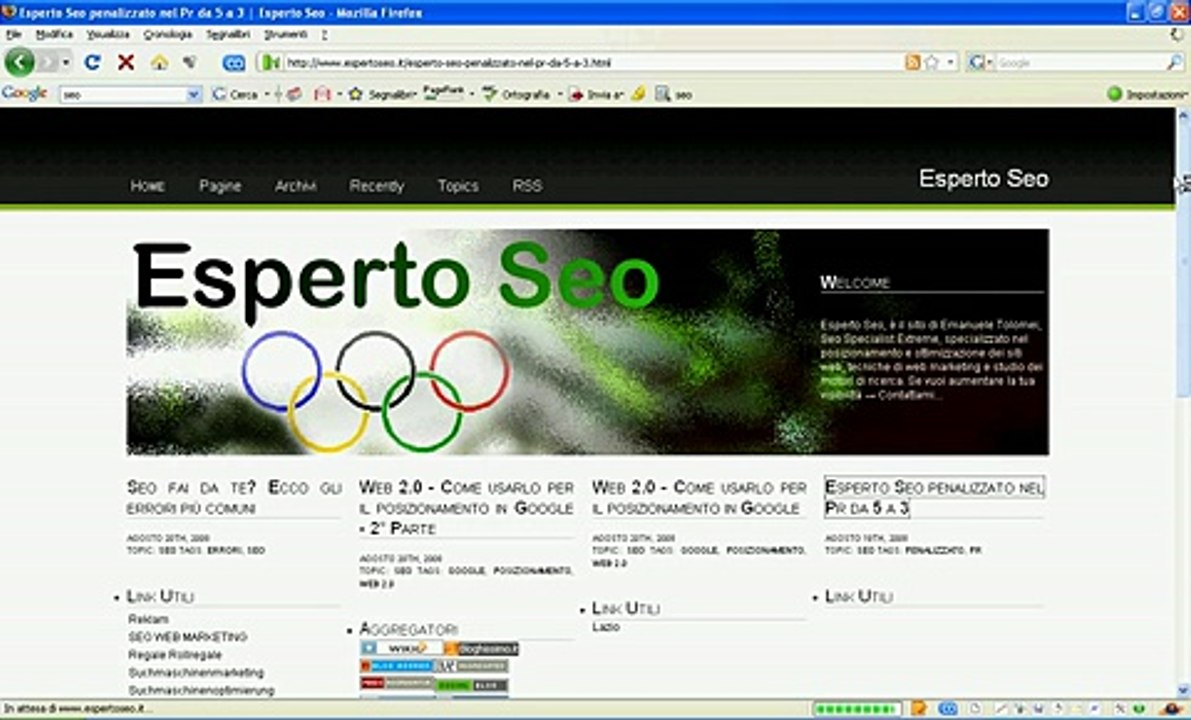1191x720 pixels.
Task: Click the Esperto Seo banner image
Action: [587, 342]
